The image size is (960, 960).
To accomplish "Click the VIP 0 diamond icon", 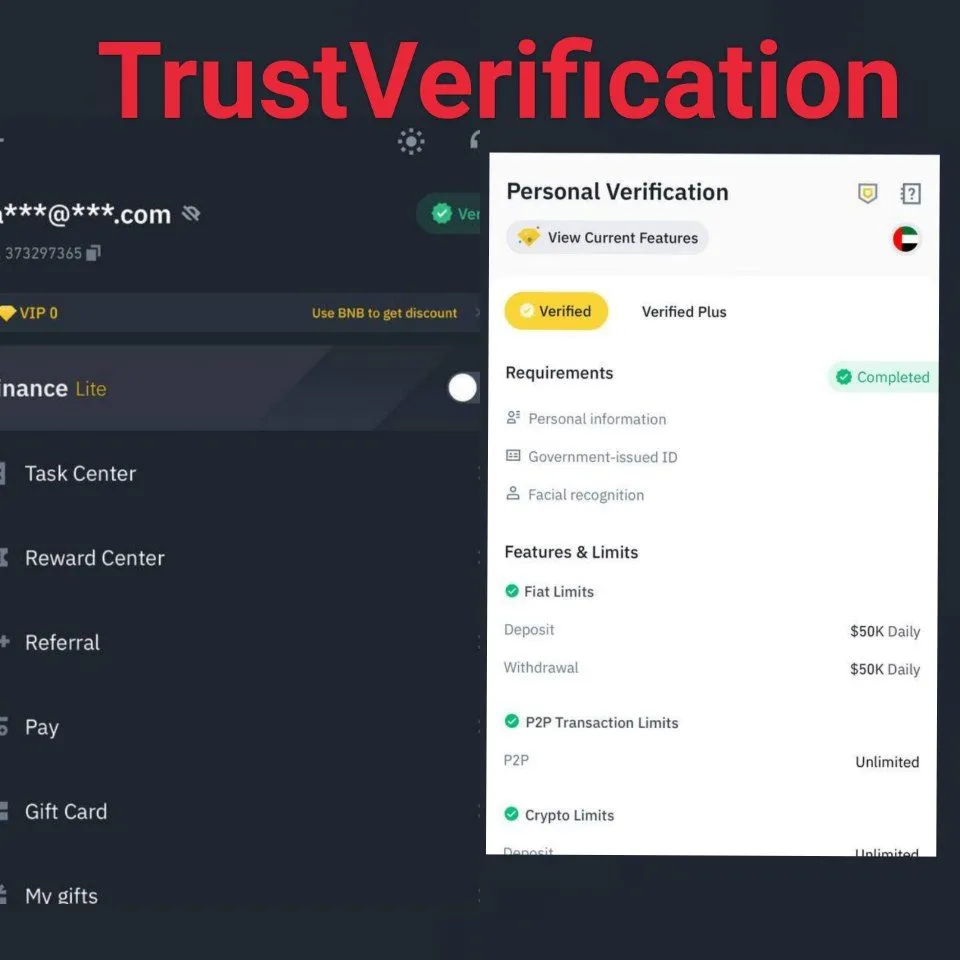I will tap(7, 313).
